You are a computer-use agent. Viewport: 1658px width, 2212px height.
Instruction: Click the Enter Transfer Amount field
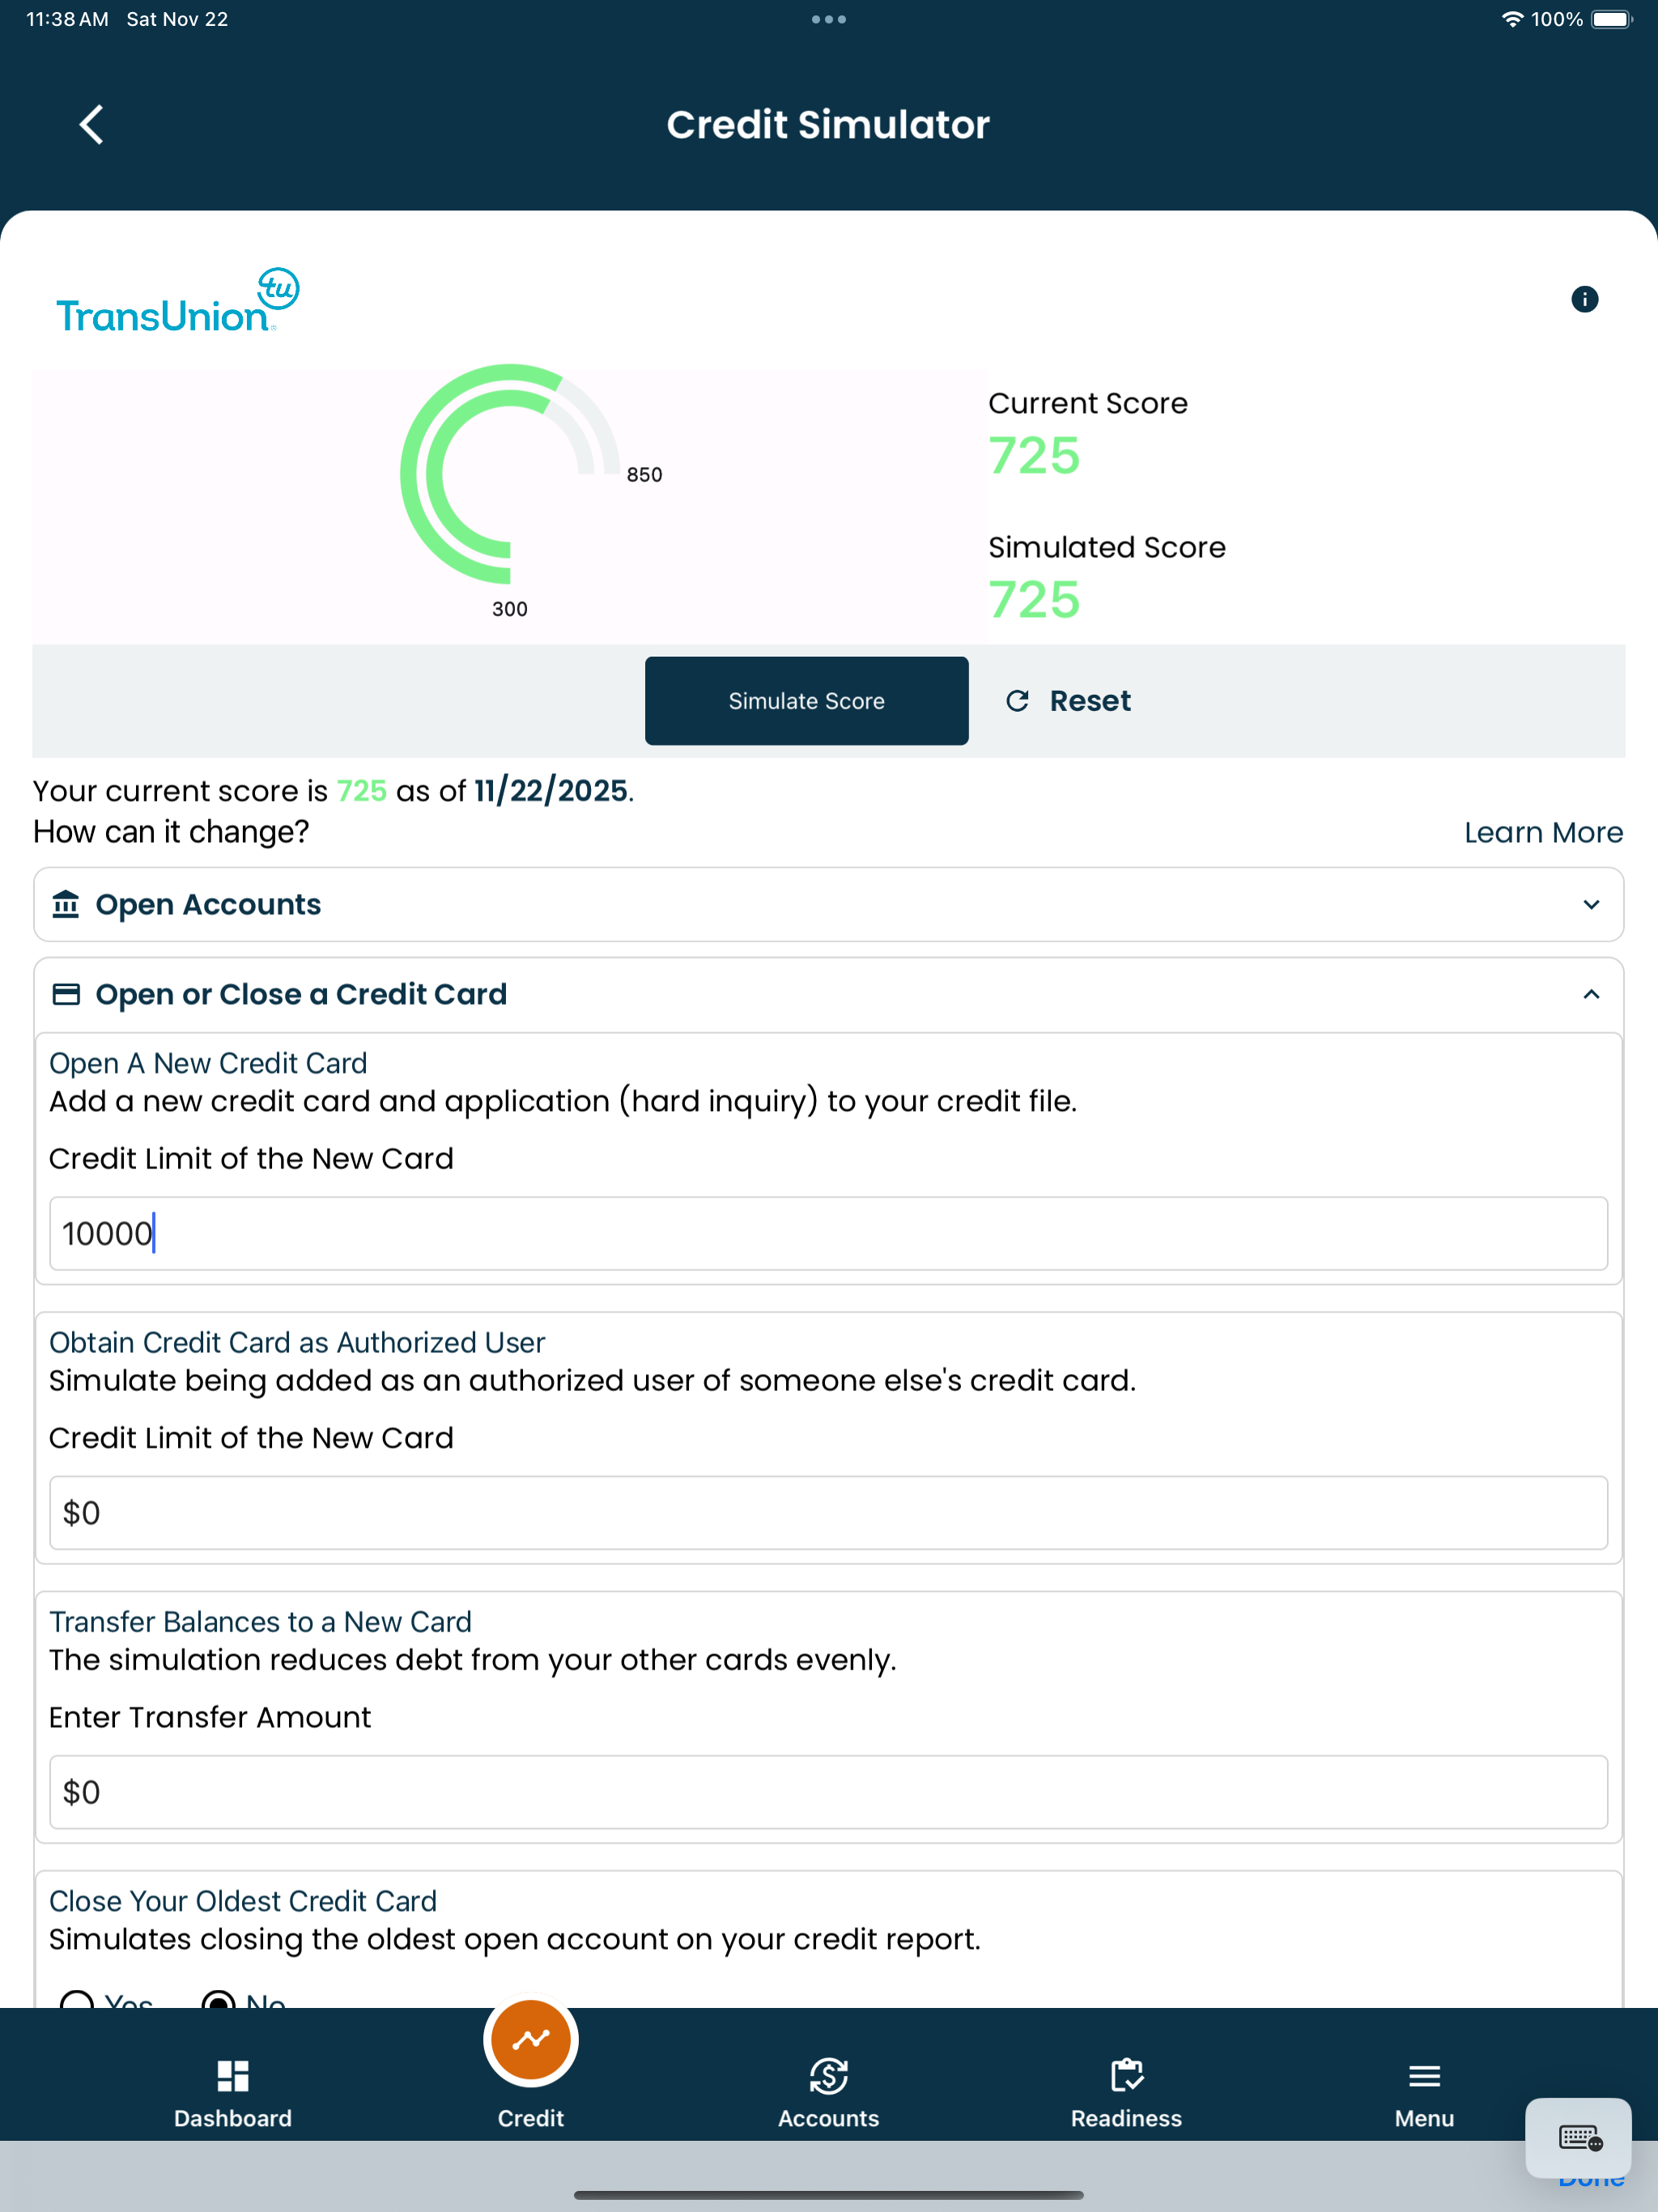828,1792
